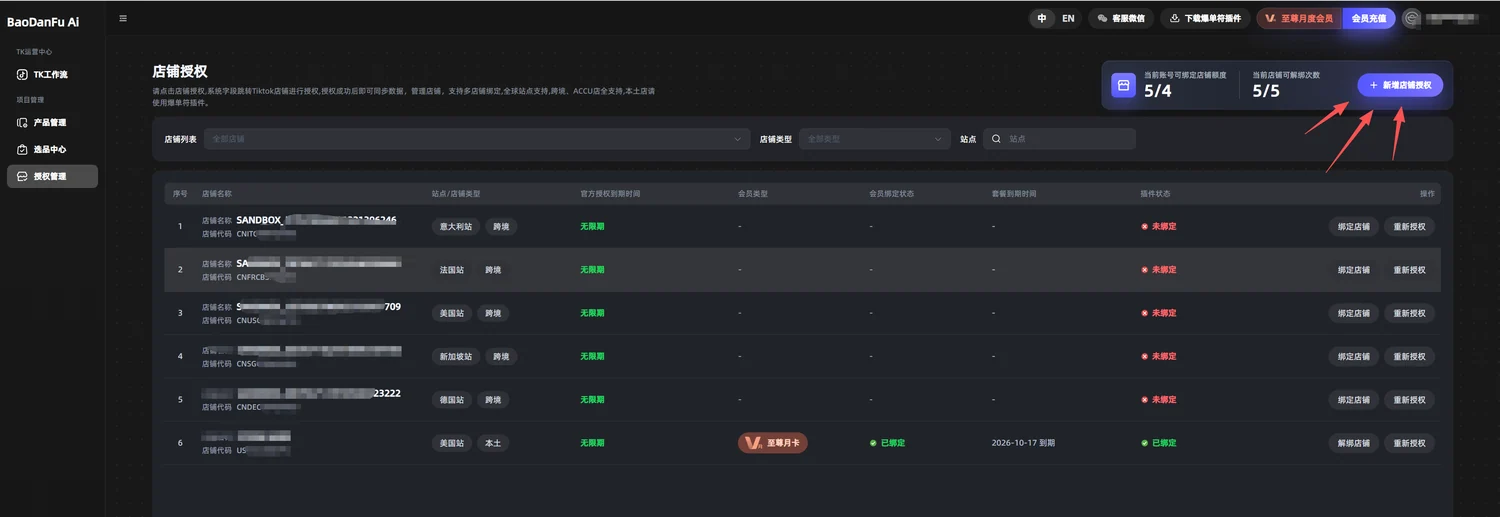Click the 法国站 site tag
1500x517 pixels.
click(x=452, y=270)
